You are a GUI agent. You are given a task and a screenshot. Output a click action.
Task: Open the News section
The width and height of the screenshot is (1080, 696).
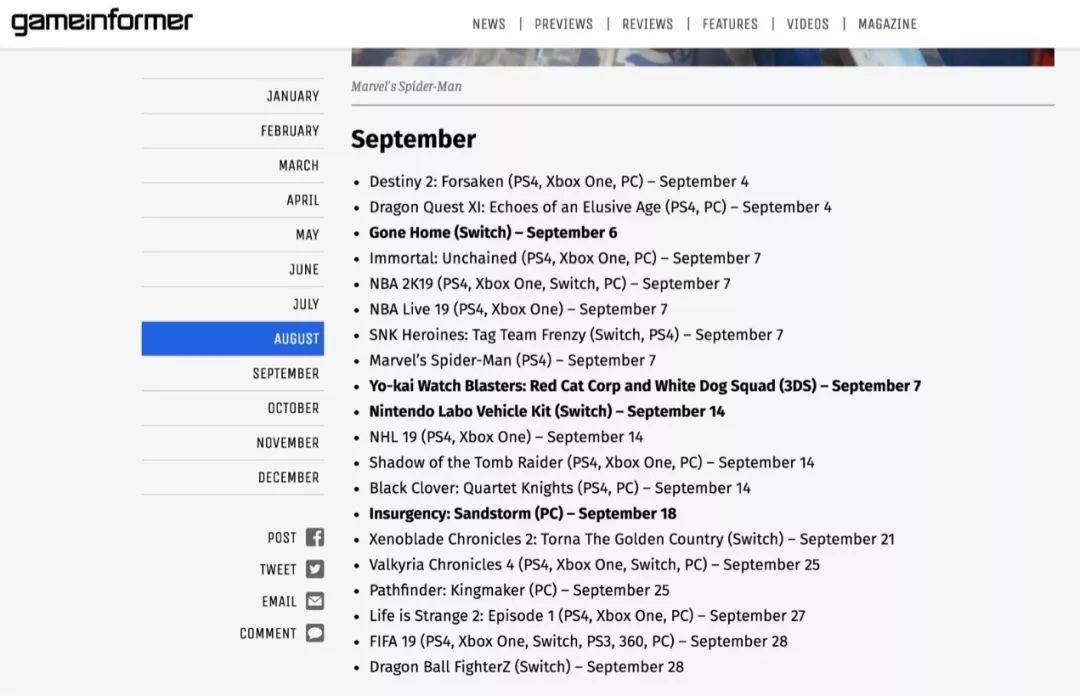[488, 24]
